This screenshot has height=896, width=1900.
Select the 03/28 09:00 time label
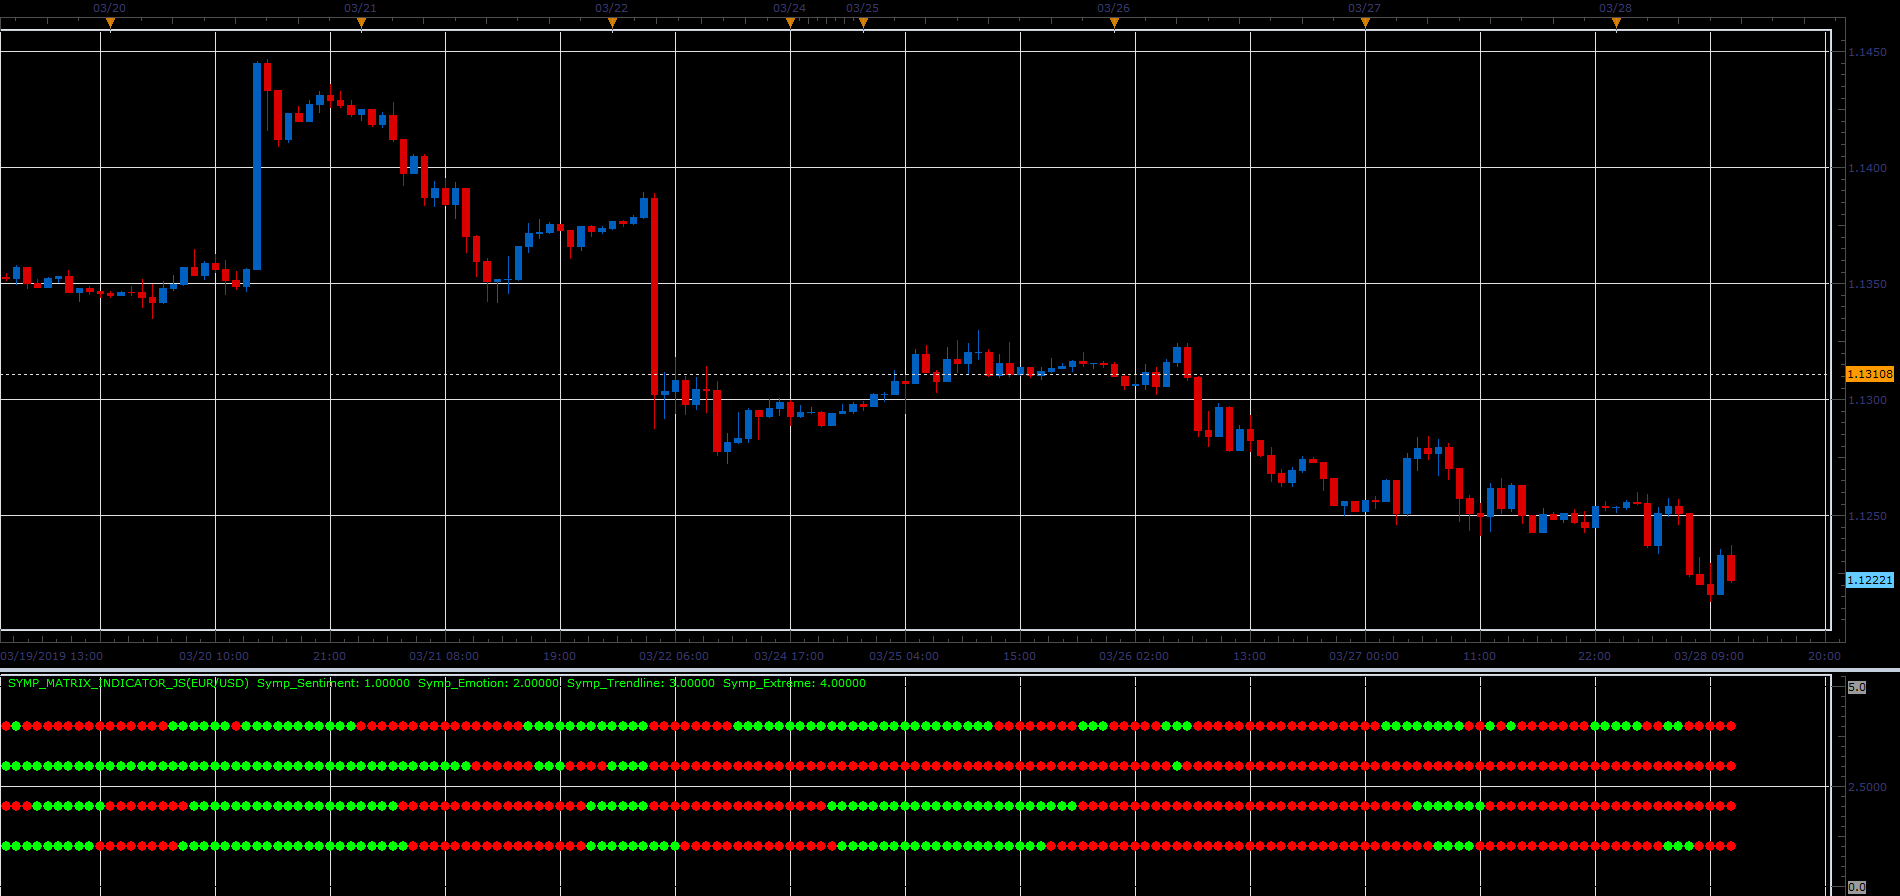click(1709, 656)
